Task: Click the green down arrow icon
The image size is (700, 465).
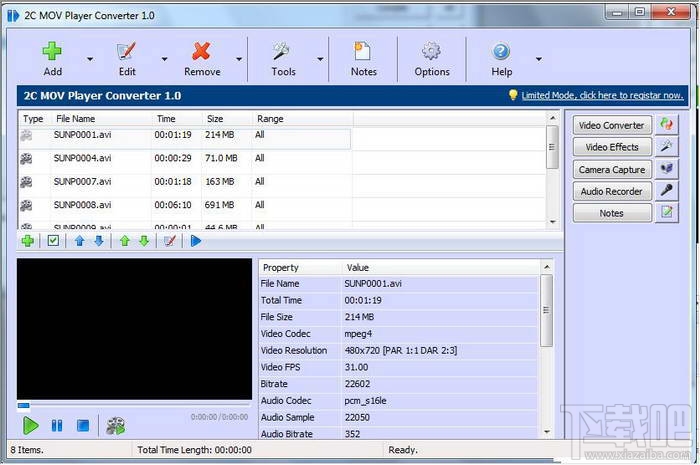Action: [144, 241]
